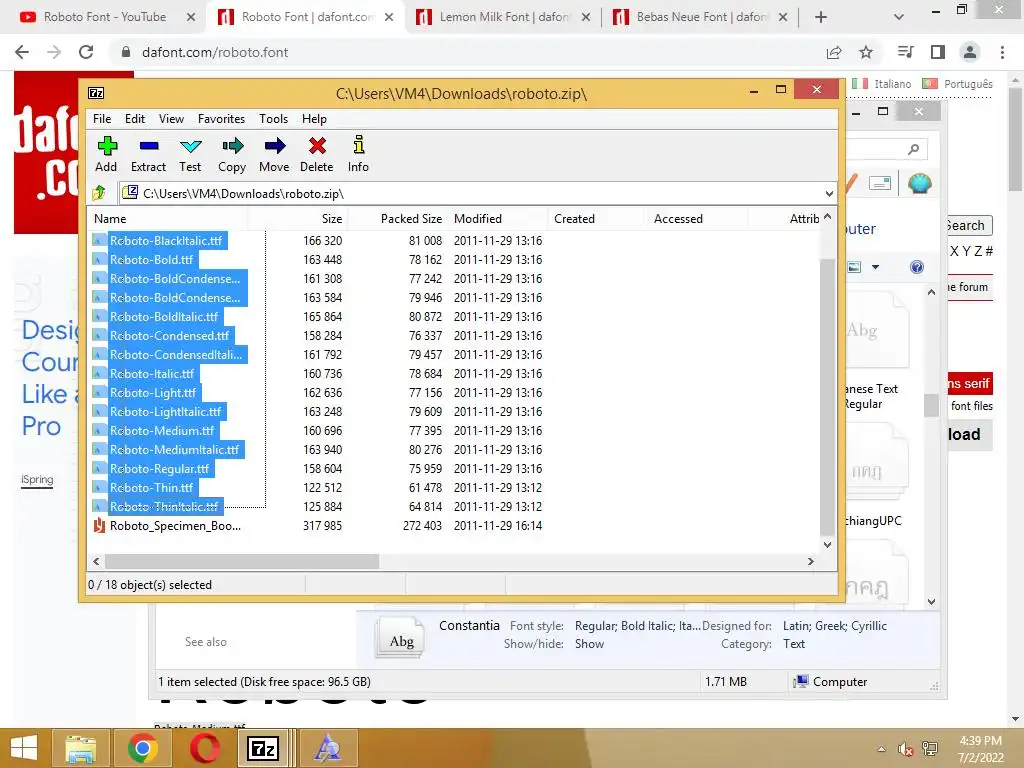Viewport: 1024px width, 768px height.
Task: Select Roboto-Thin.ttf file
Action: click(x=152, y=487)
